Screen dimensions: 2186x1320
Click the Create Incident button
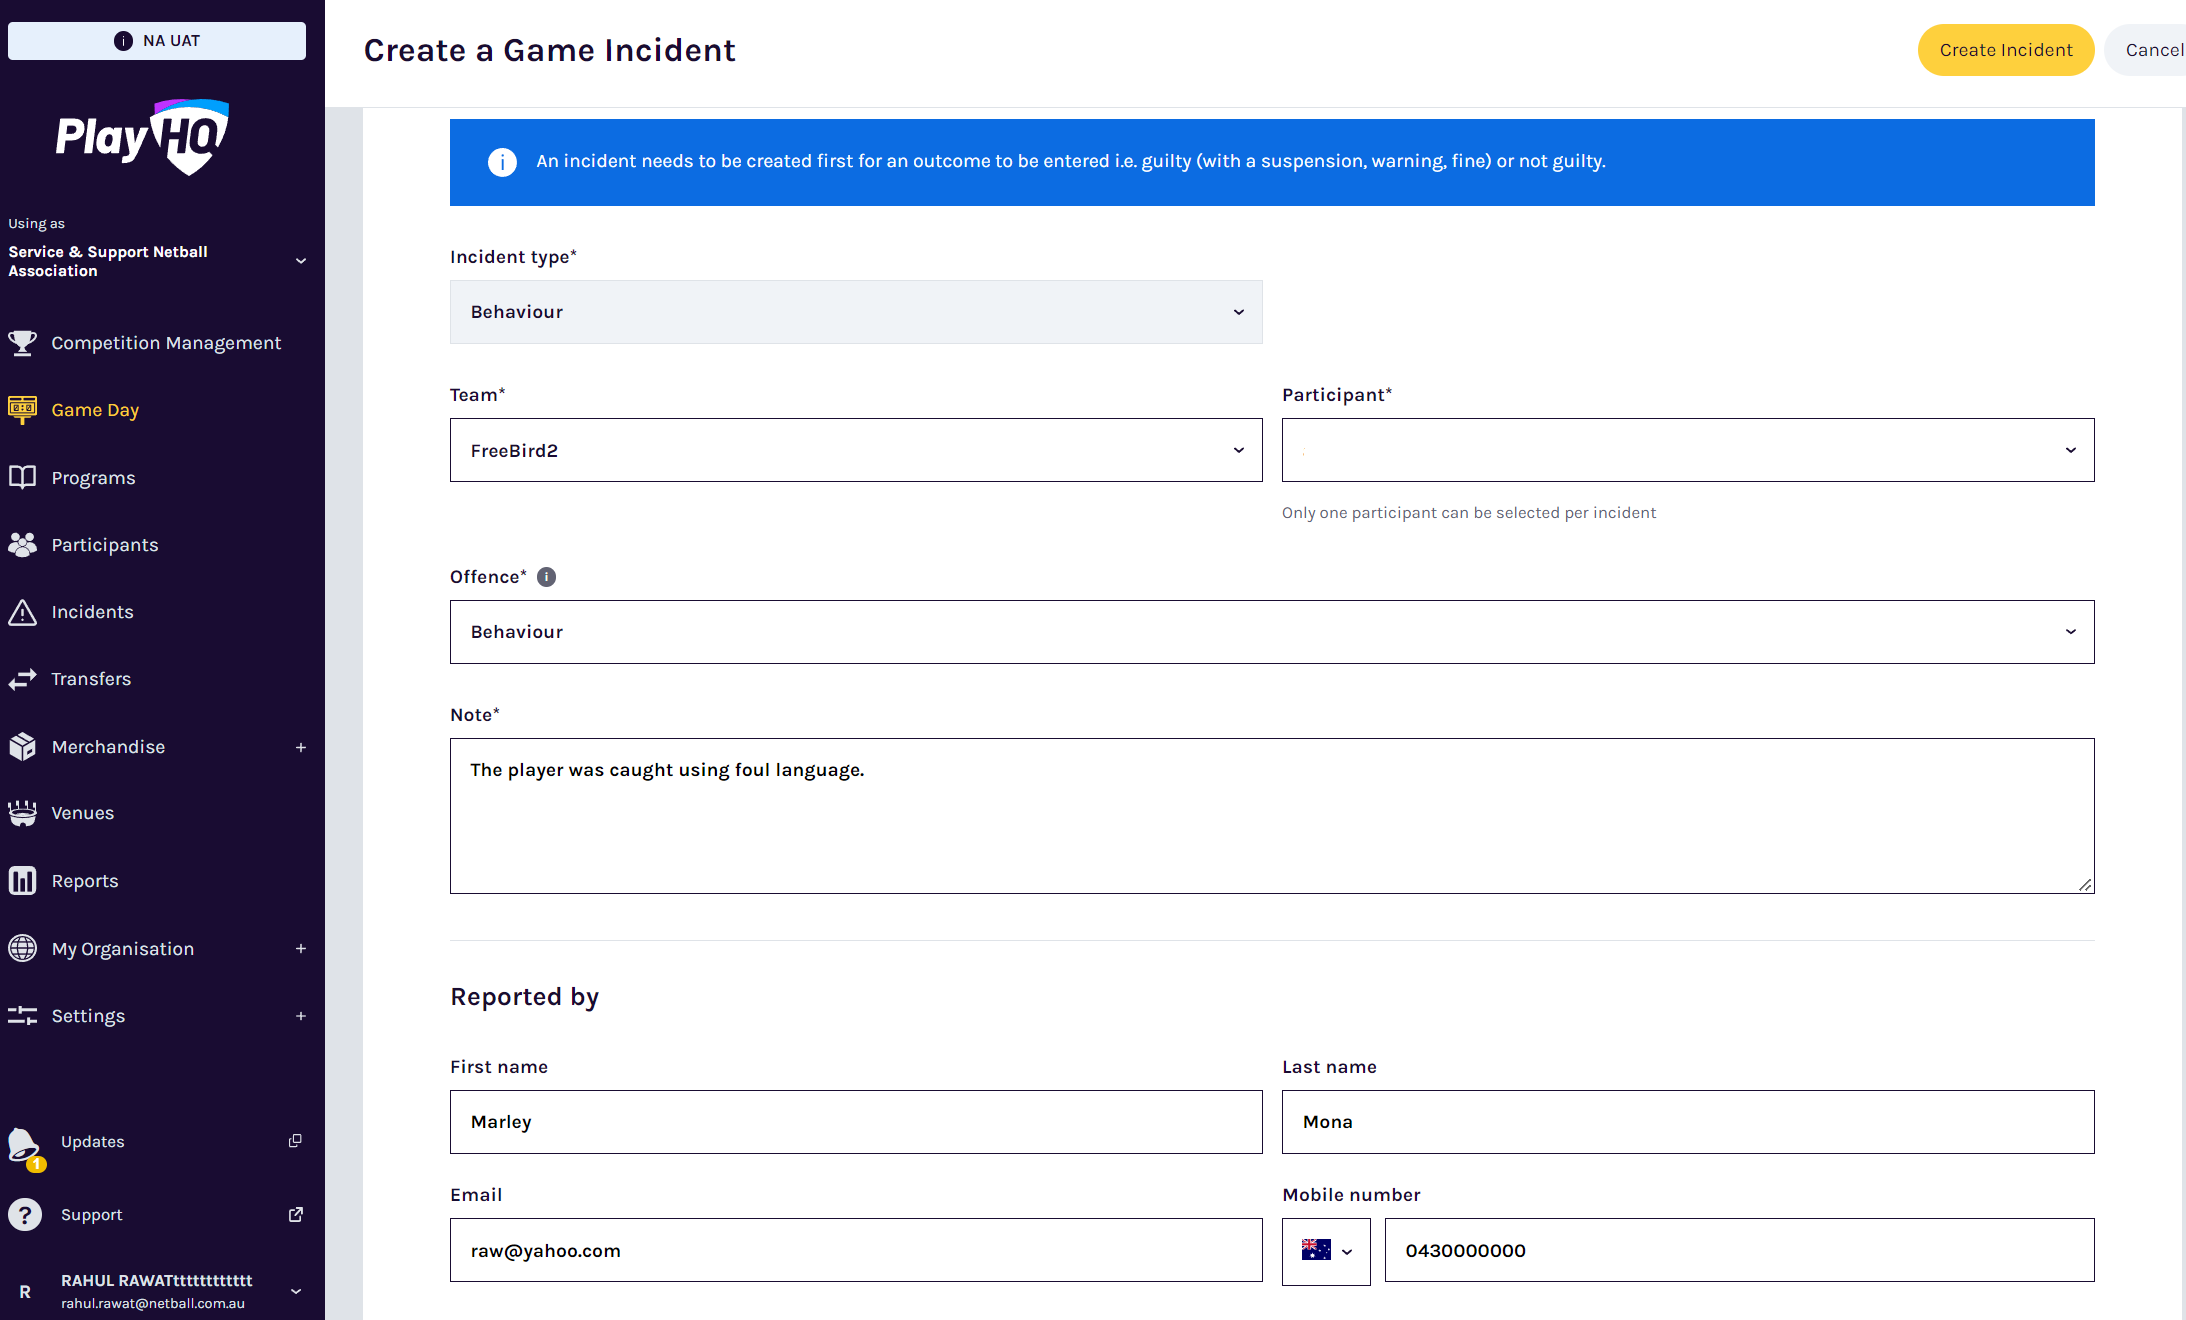[2006, 50]
